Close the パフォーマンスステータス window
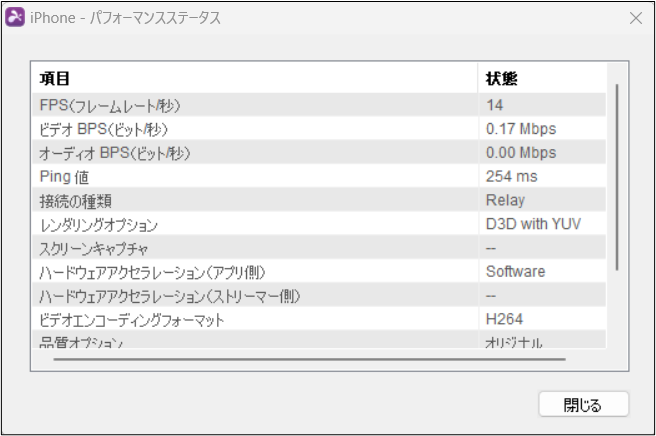Screen dimensions: 656x436 click(x=636, y=18)
